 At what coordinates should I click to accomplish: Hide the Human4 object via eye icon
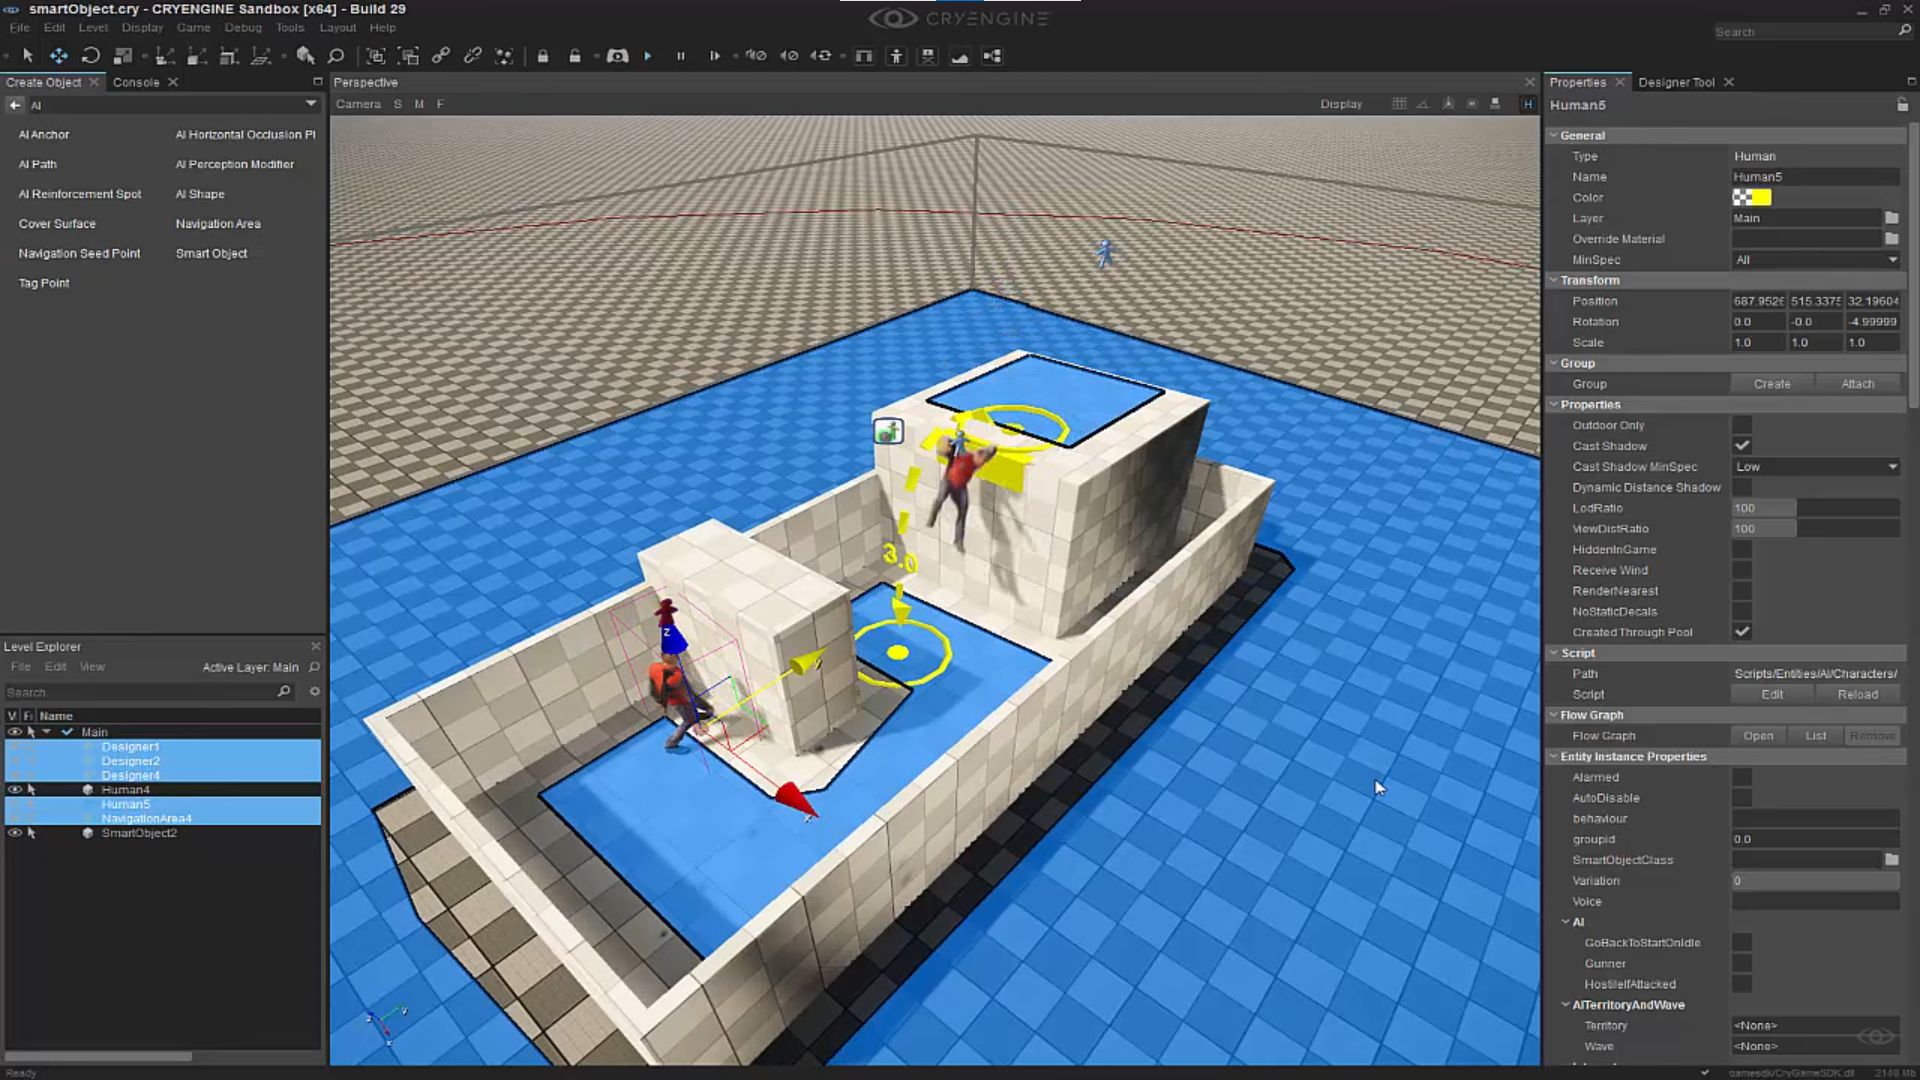pyautogui.click(x=14, y=790)
